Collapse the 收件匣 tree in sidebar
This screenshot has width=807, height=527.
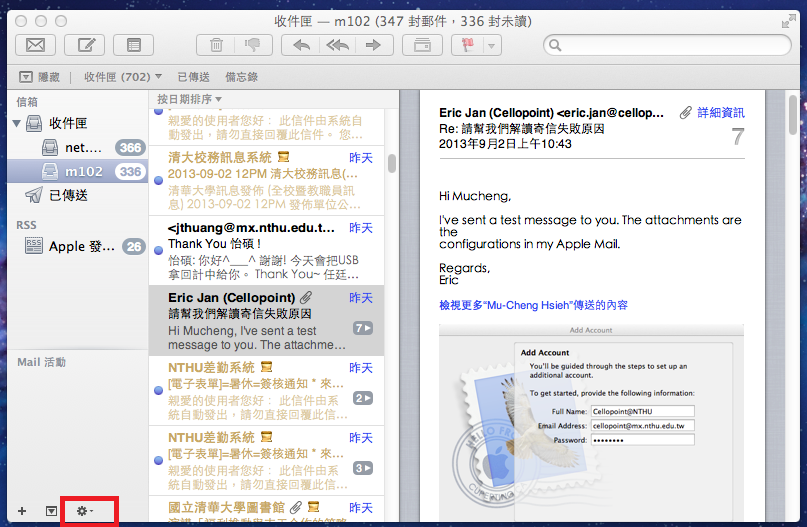tap(16, 123)
